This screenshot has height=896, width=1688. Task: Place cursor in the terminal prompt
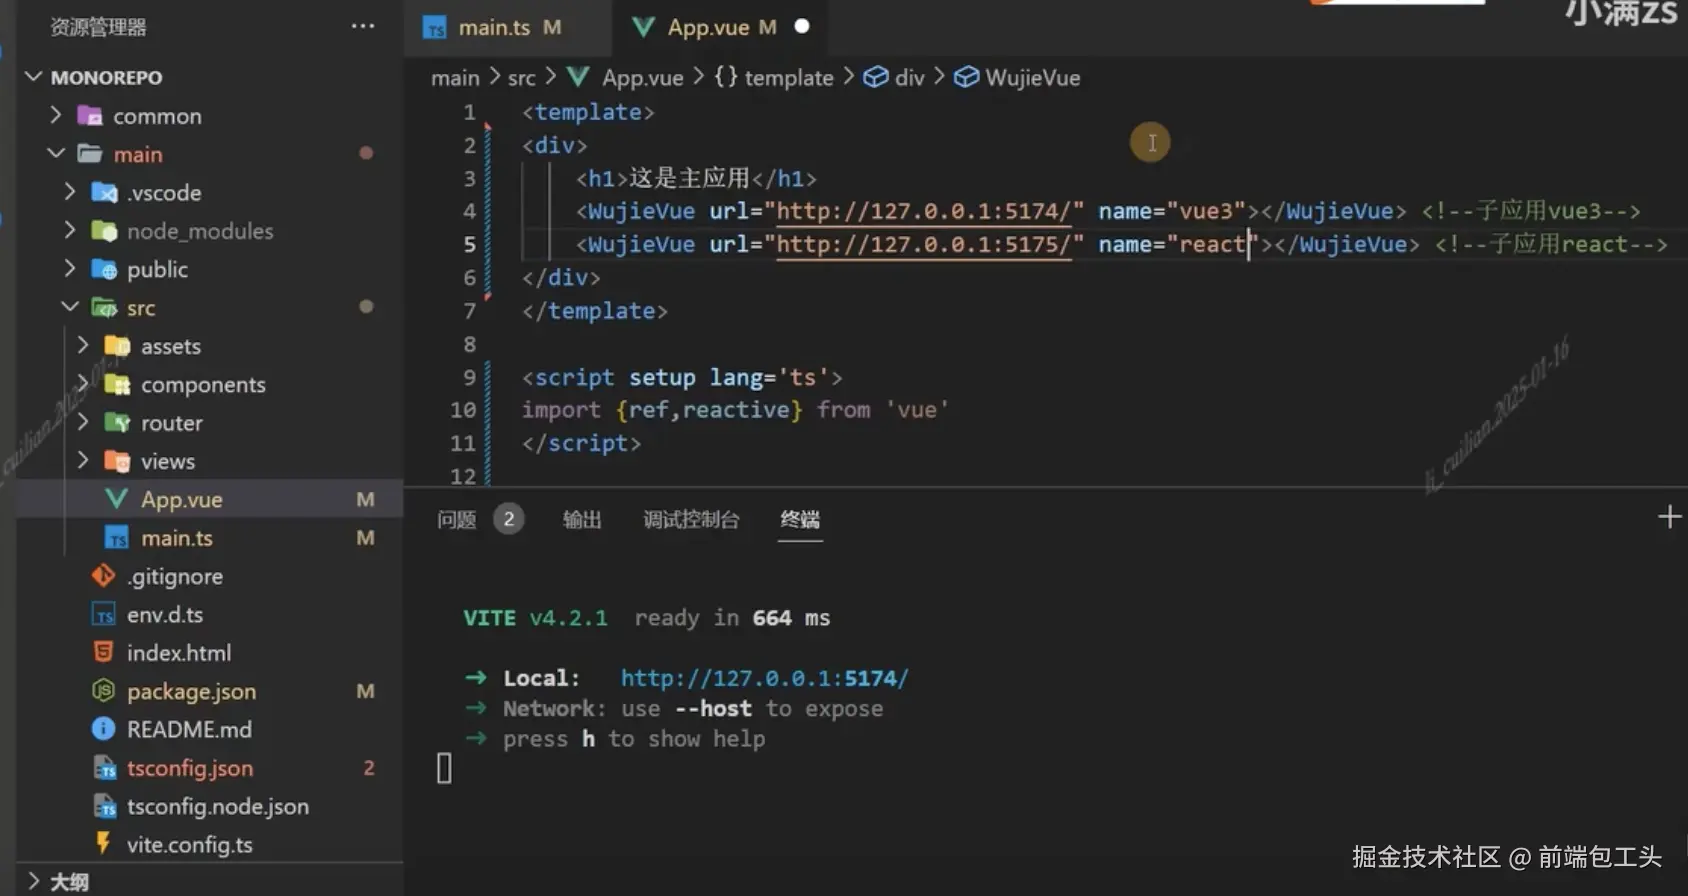(x=445, y=768)
